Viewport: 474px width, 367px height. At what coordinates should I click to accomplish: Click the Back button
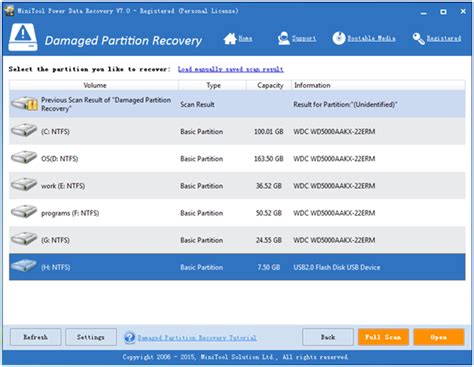(328, 337)
